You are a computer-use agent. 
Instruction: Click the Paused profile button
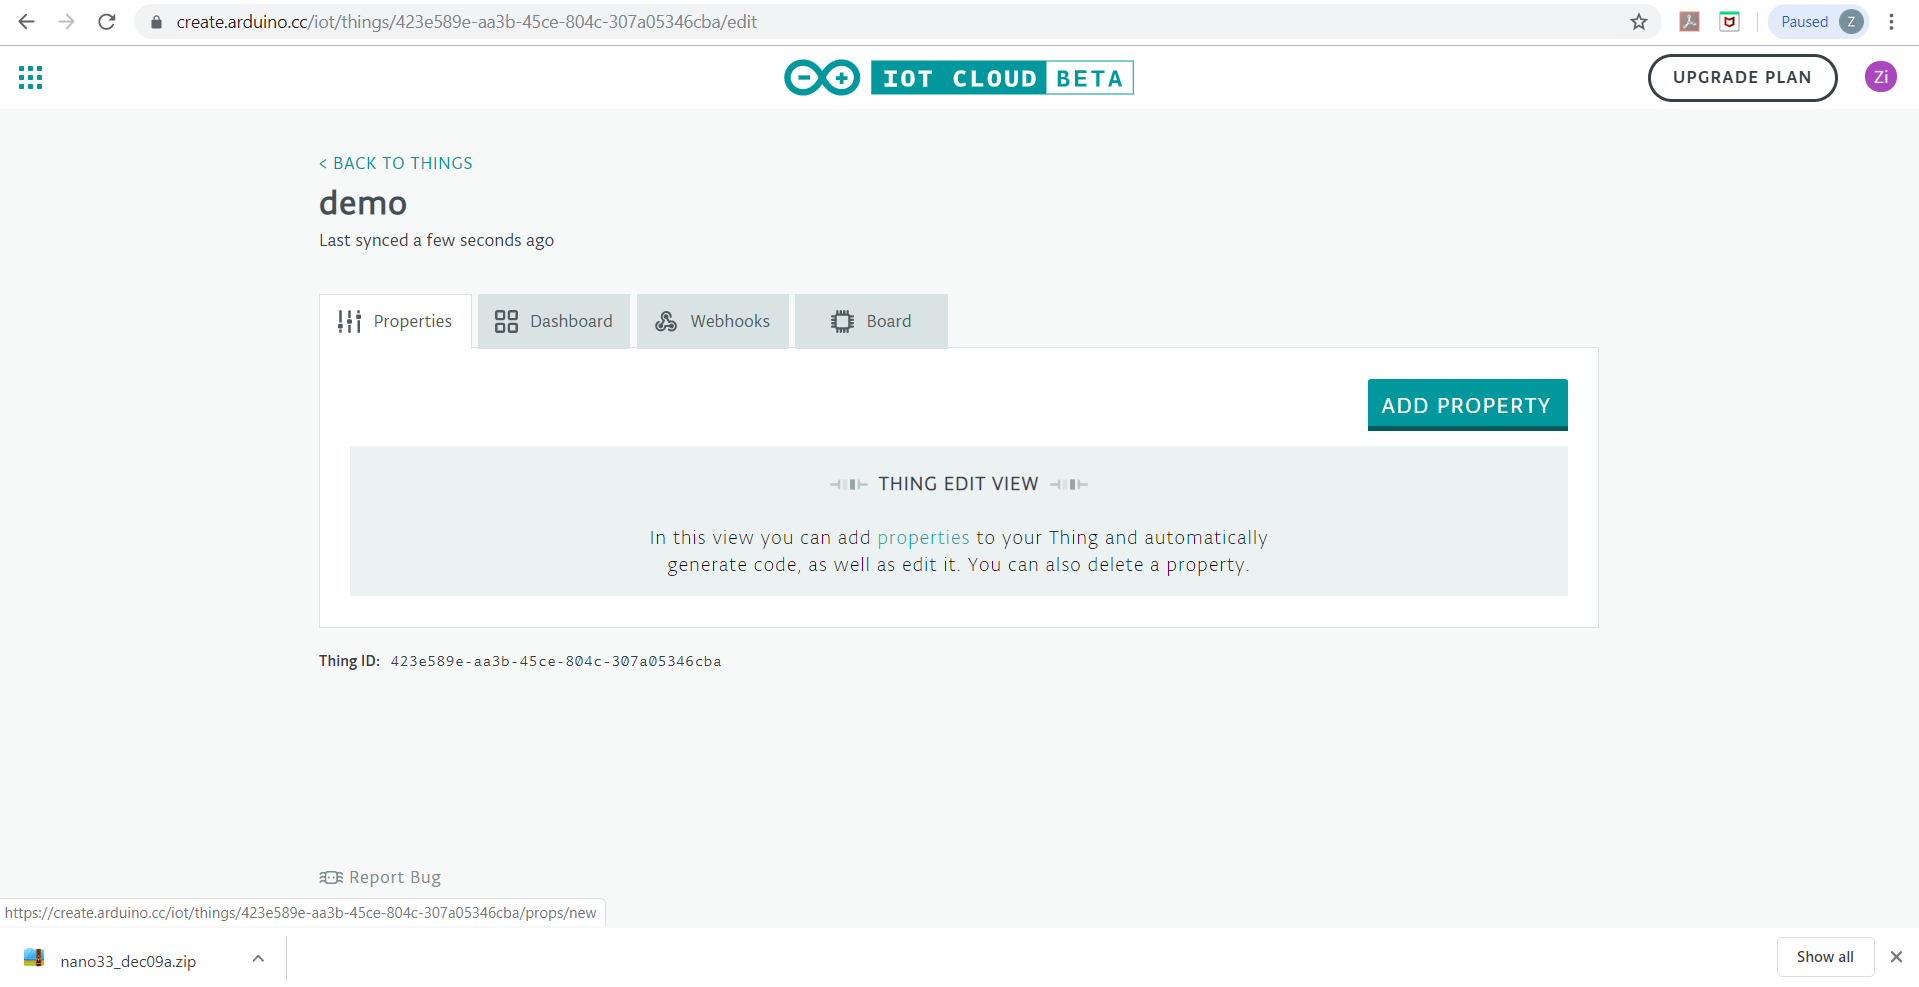coord(1818,21)
